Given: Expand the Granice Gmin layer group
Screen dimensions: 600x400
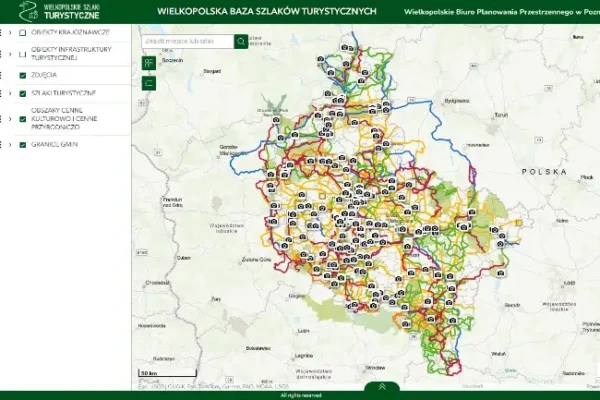Looking at the screenshot, I should click(x=10, y=145).
